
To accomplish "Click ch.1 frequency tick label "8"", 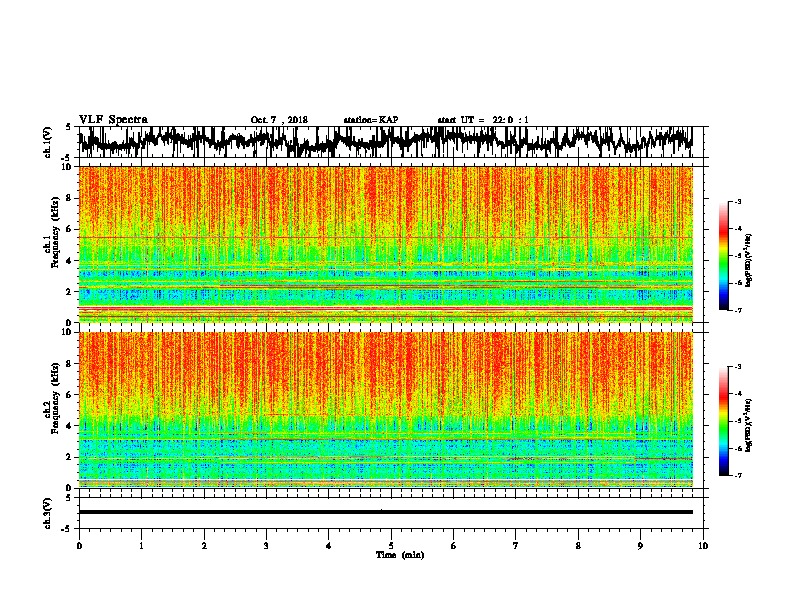I will [70, 198].
